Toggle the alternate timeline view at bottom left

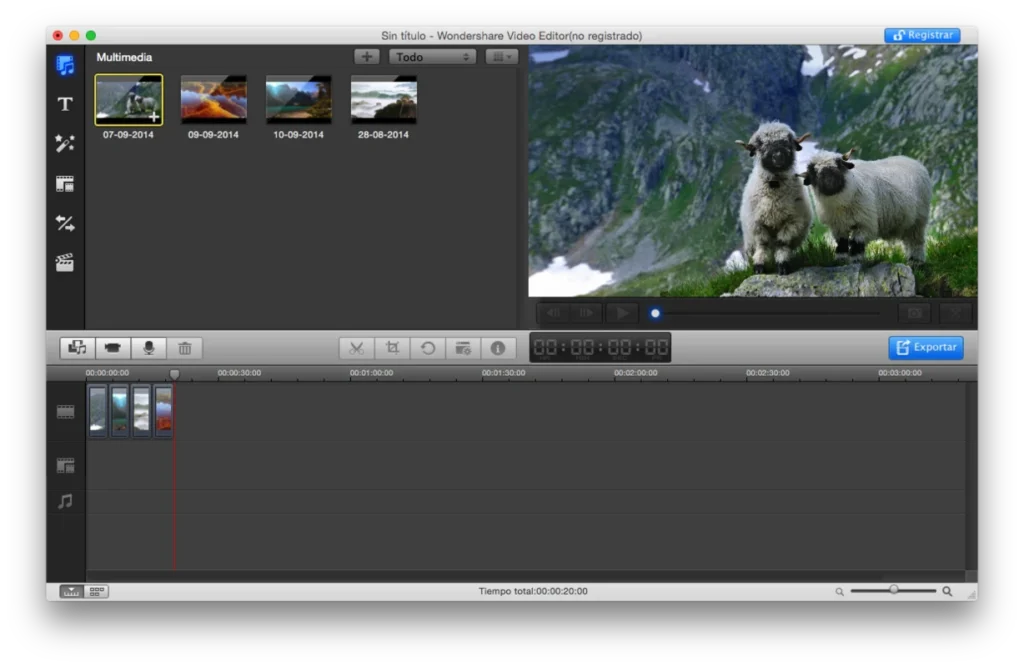click(x=95, y=591)
